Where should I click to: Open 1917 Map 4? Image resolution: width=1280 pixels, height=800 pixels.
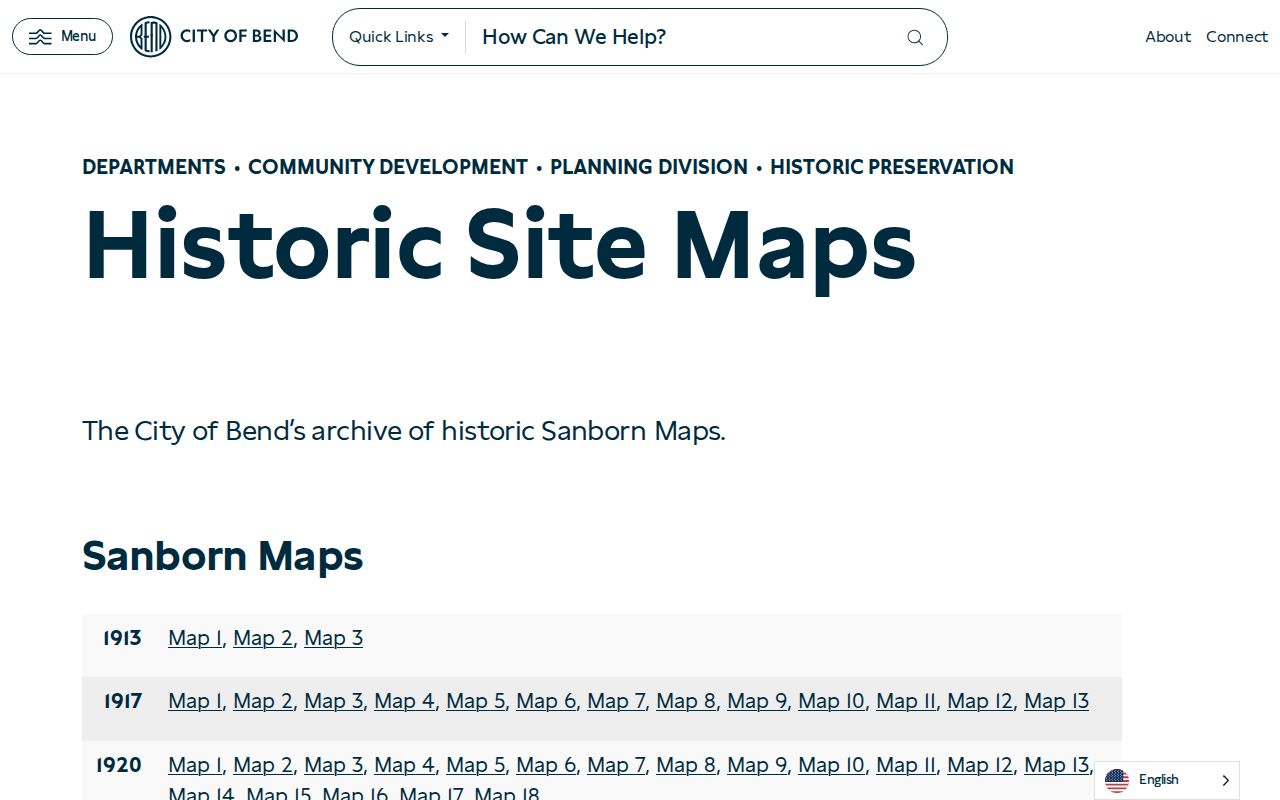point(405,701)
